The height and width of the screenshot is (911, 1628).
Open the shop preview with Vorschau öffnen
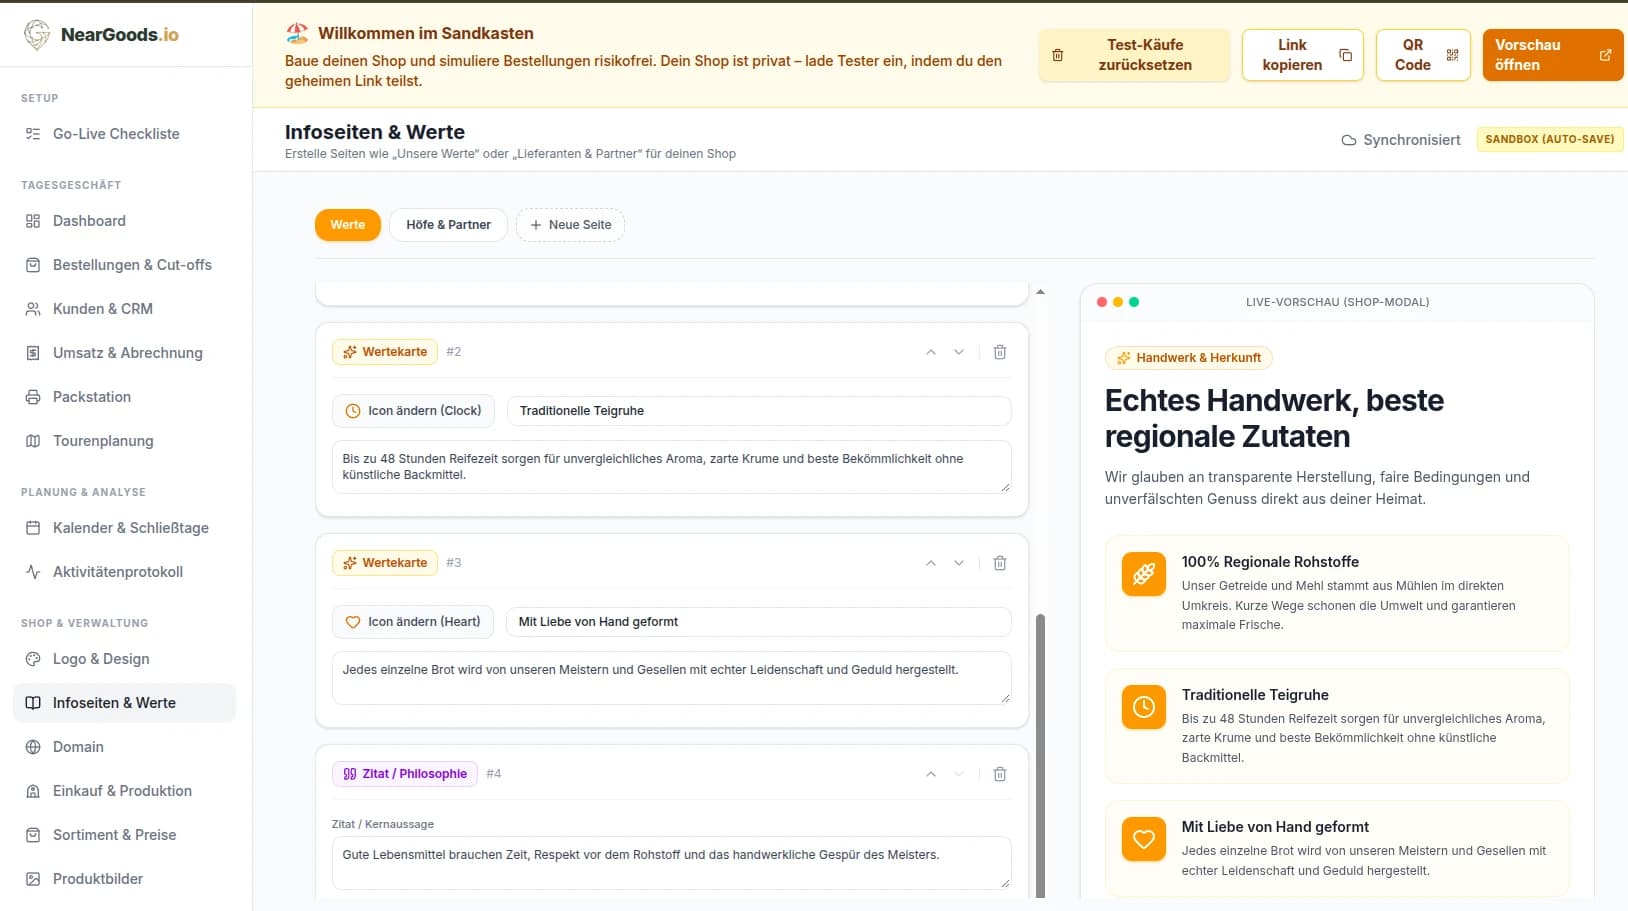(1552, 55)
